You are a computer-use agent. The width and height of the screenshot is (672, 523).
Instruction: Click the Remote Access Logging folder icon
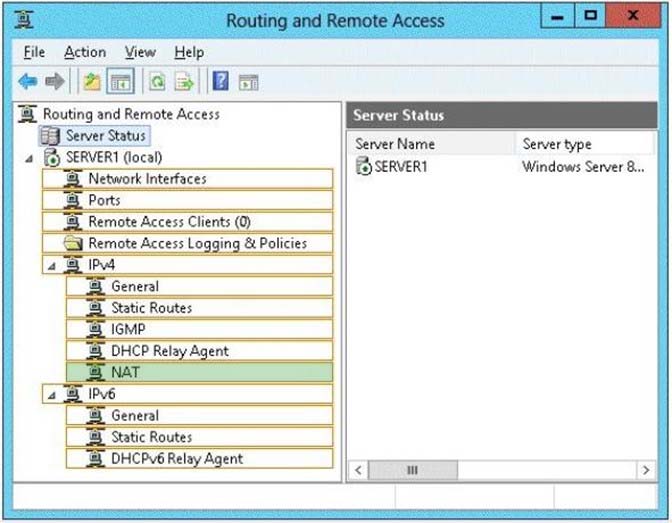point(73,243)
